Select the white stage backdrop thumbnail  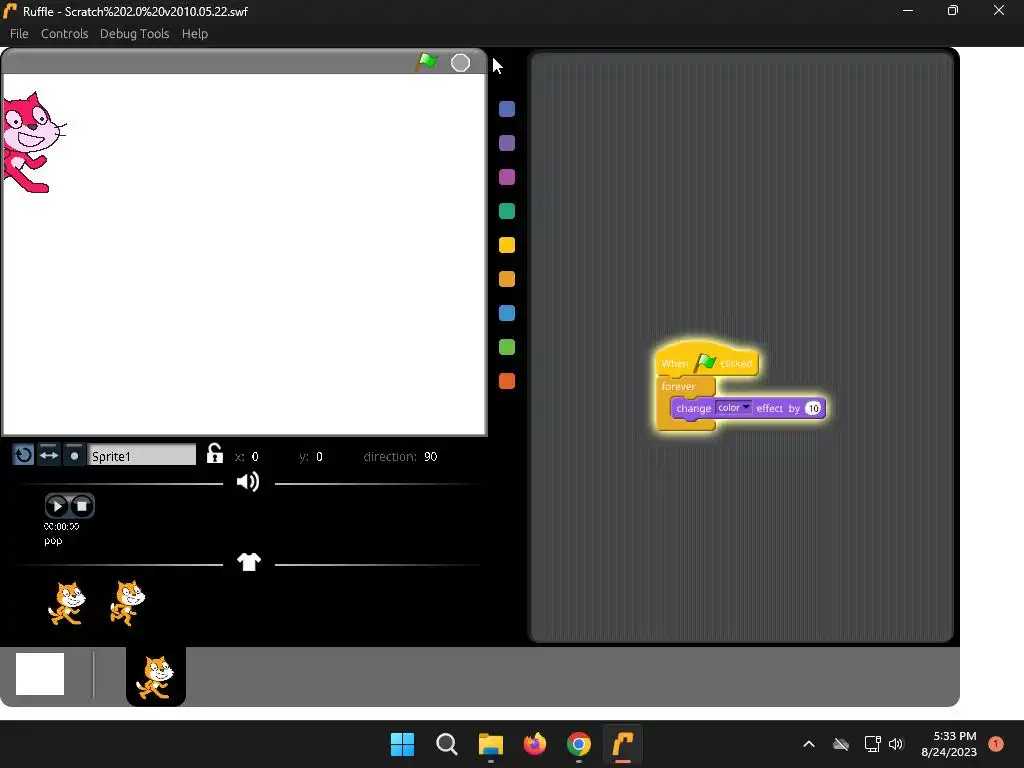(x=40, y=674)
